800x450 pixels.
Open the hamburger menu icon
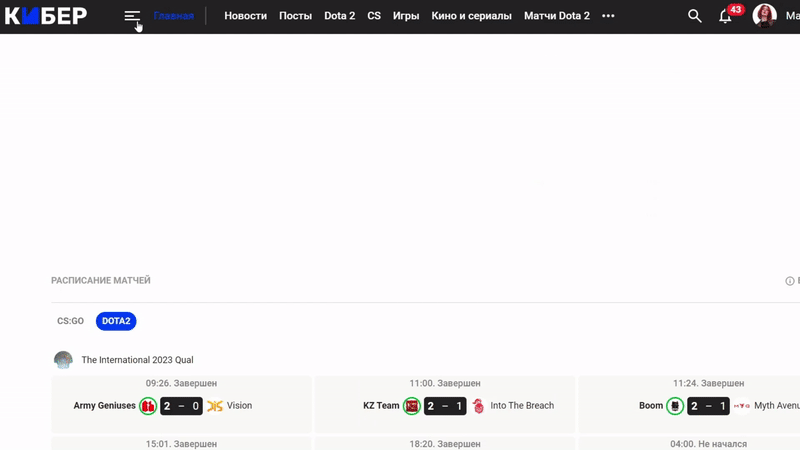[x=132, y=16]
